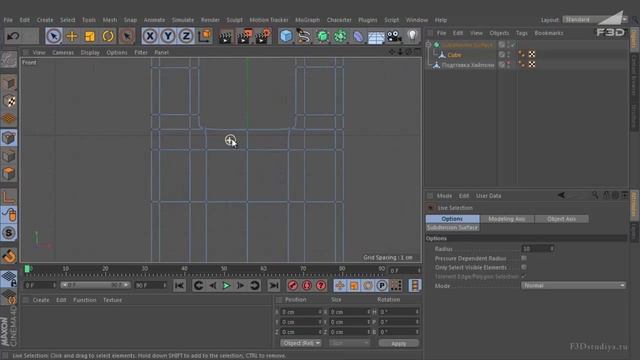Image resolution: width=640 pixels, height=360 pixels.
Task: Click the Array modeling object icon
Action: [340, 36]
